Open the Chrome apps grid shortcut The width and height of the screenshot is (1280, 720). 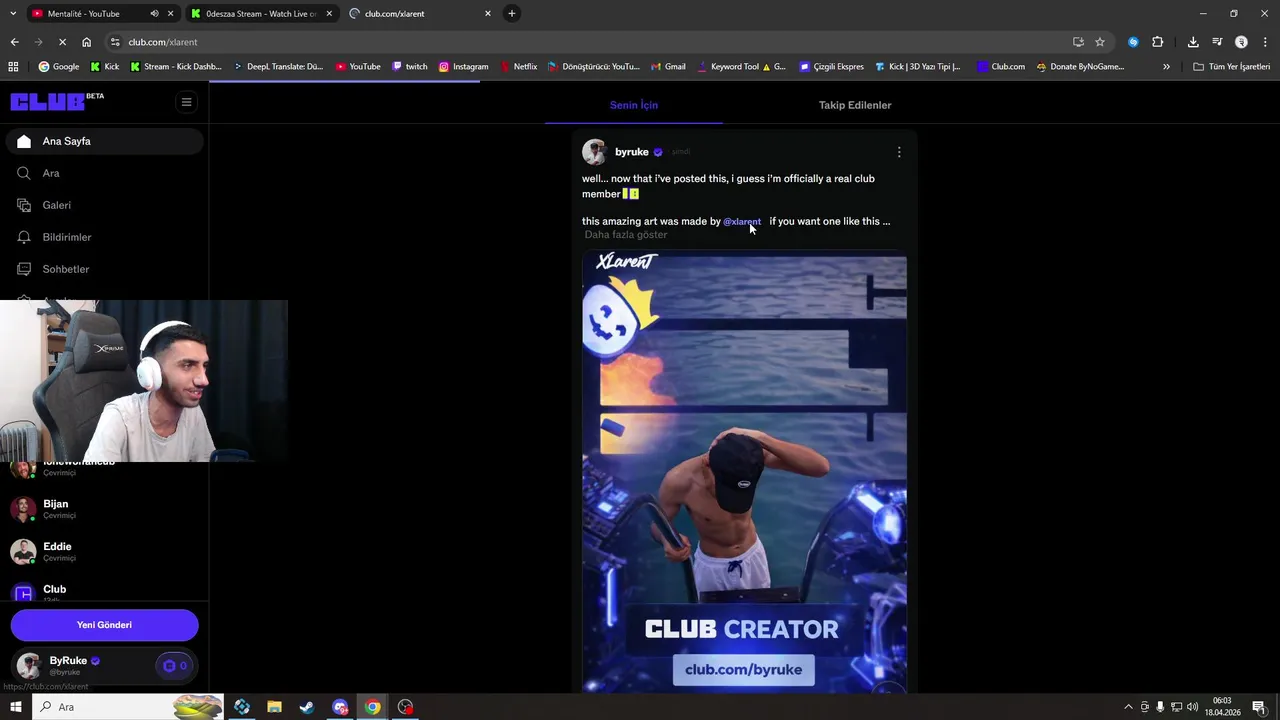tap(13, 67)
